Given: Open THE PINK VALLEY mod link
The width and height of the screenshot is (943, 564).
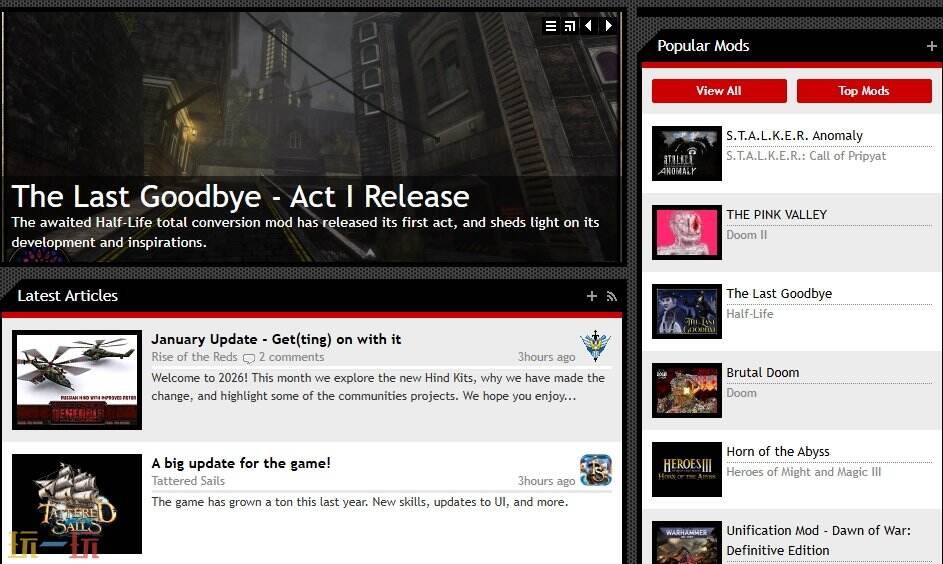Looking at the screenshot, I should (776, 215).
